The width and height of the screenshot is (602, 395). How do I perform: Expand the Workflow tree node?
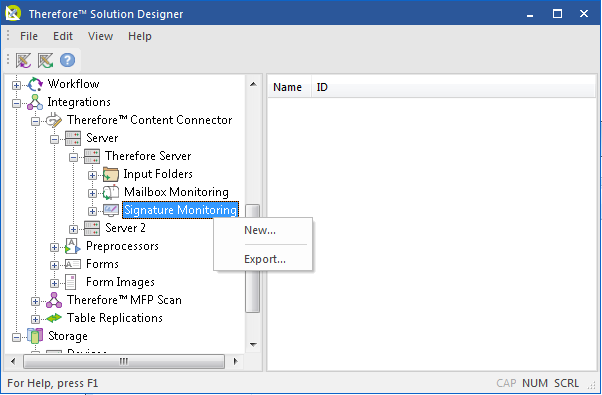[x=16, y=85]
